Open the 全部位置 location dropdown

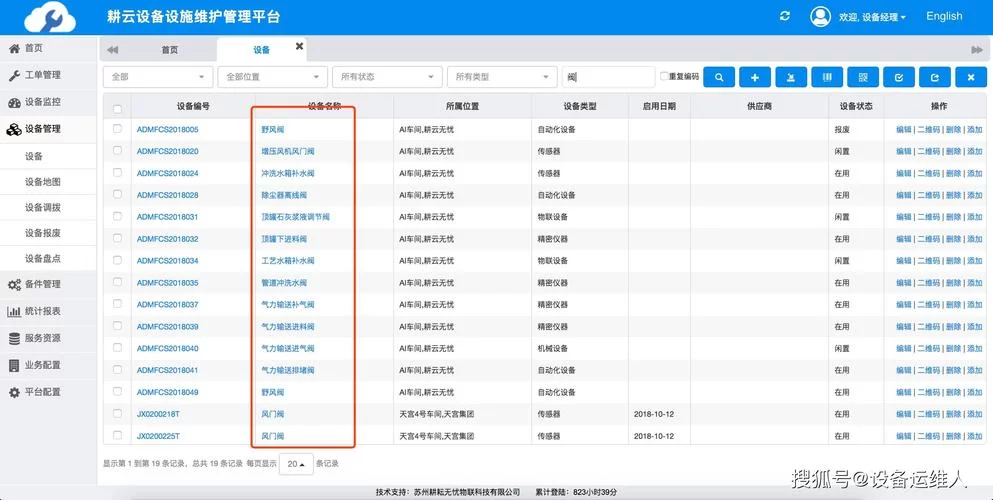[272, 77]
